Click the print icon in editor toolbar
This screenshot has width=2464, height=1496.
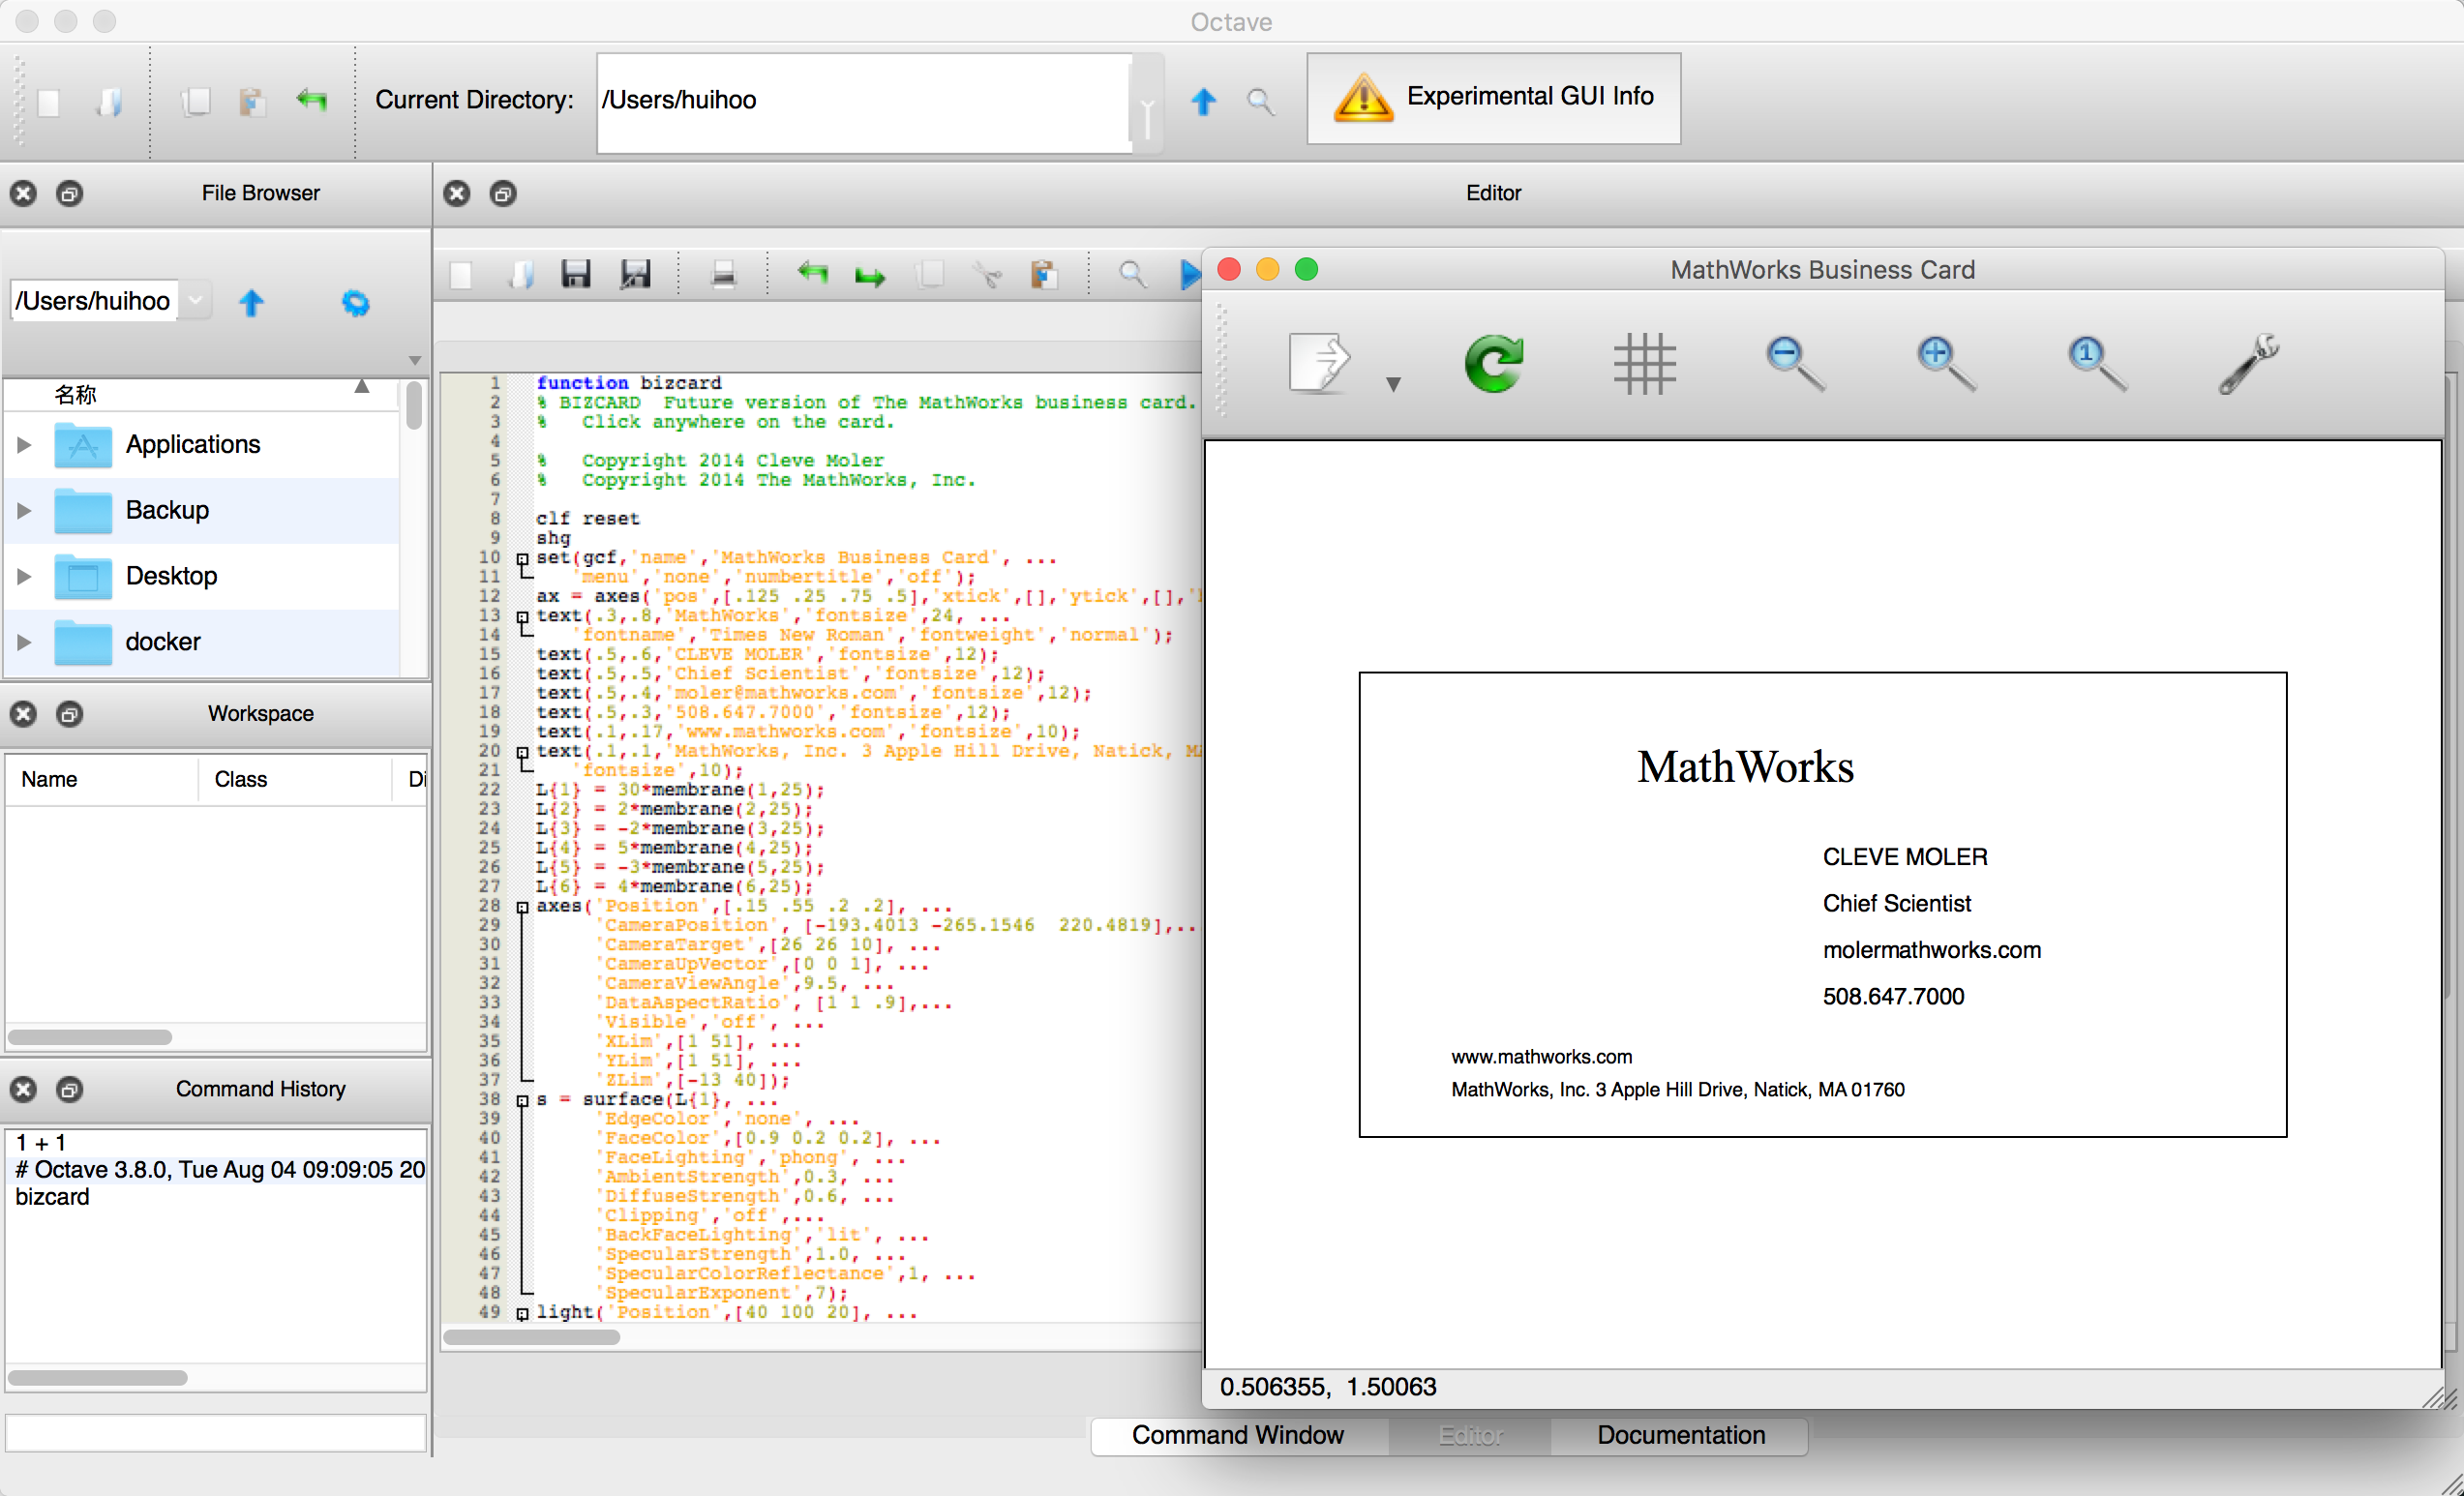tap(723, 274)
